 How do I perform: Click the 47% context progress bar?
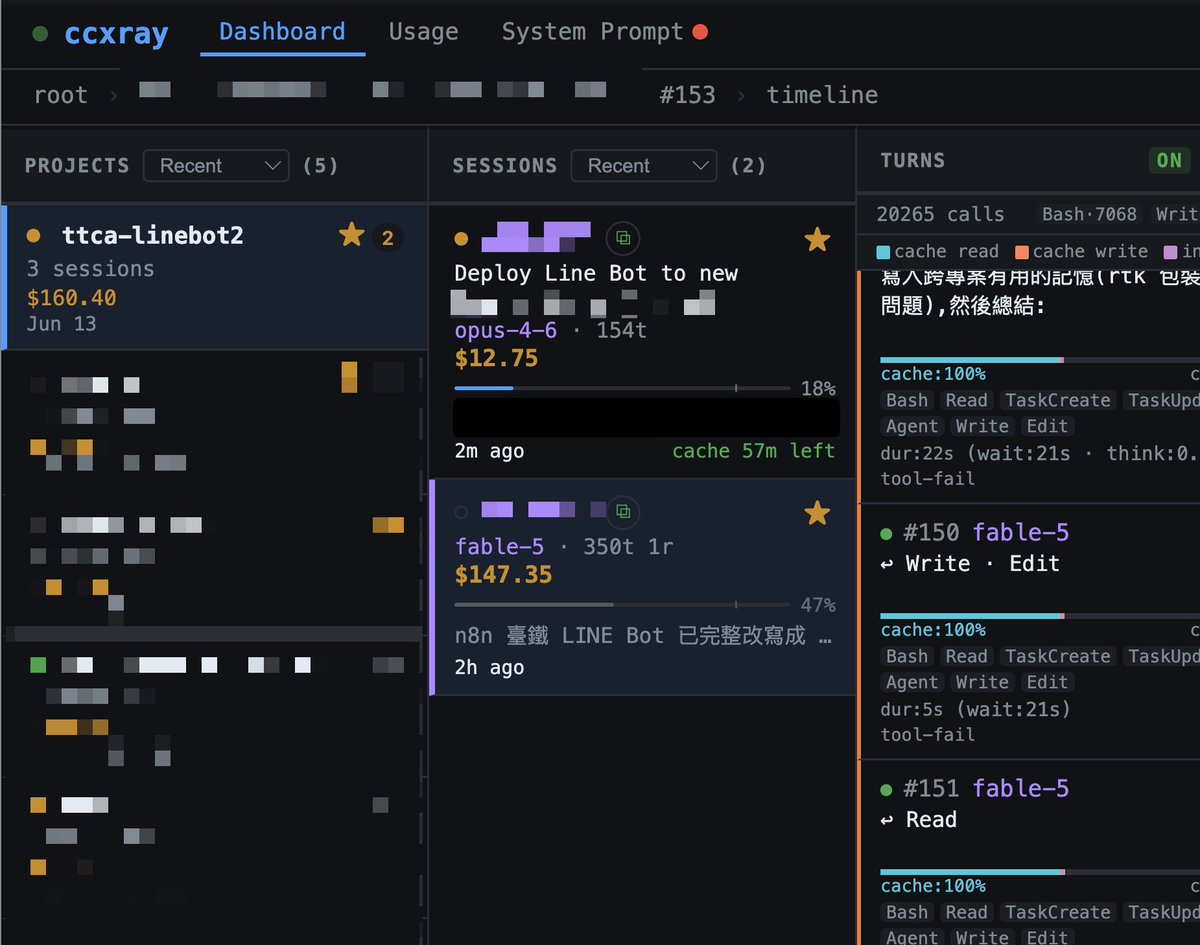622,605
